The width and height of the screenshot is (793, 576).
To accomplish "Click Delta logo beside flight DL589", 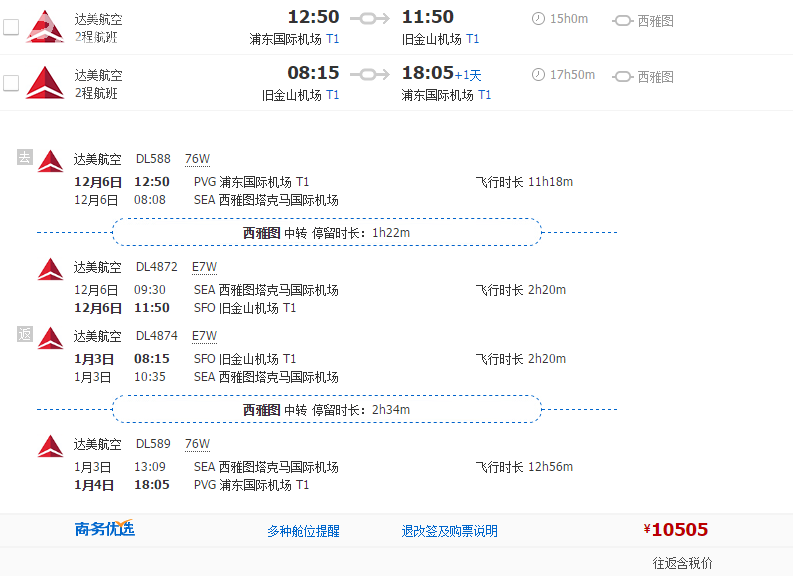I will (50, 446).
